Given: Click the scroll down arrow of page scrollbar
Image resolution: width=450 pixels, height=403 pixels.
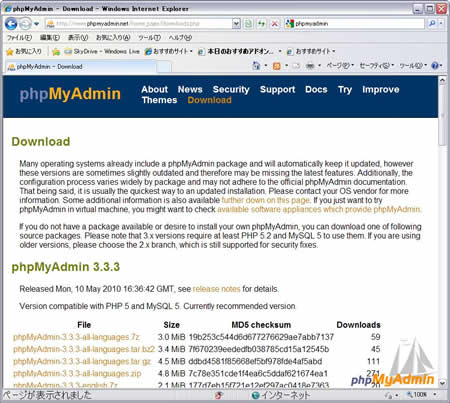Looking at the screenshot, I should click(442, 383).
